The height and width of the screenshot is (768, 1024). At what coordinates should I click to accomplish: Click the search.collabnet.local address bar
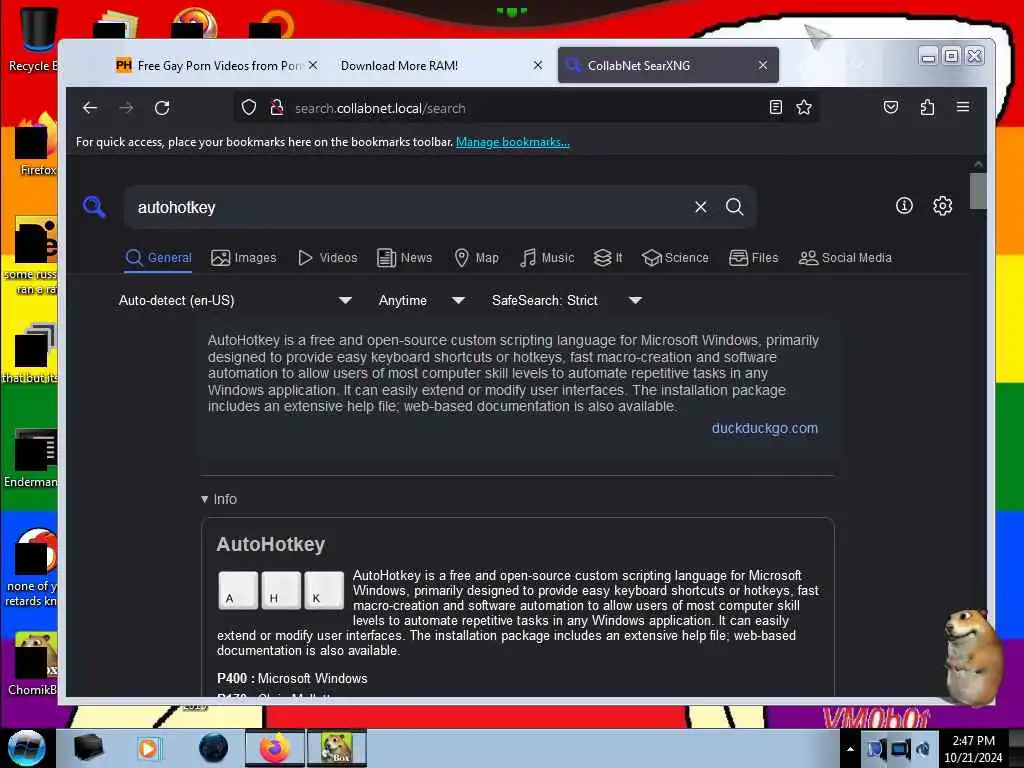point(526,108)
